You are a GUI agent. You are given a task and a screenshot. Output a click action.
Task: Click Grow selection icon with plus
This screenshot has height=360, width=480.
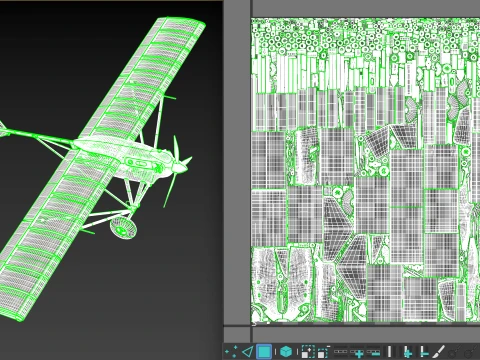308,352
